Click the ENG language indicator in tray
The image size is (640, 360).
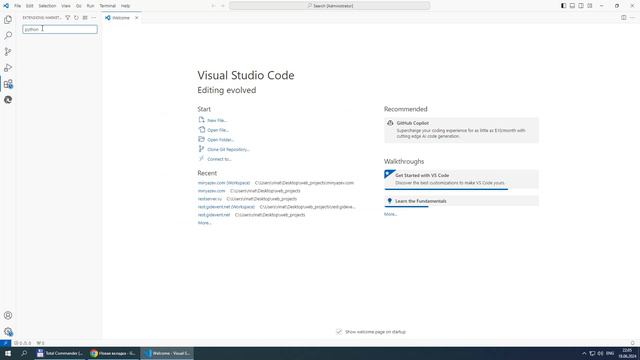[610, 353]
